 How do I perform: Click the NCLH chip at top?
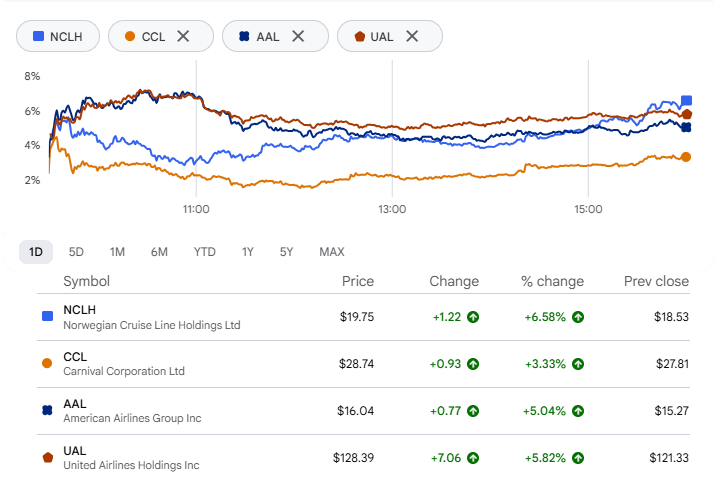point(58,36)
